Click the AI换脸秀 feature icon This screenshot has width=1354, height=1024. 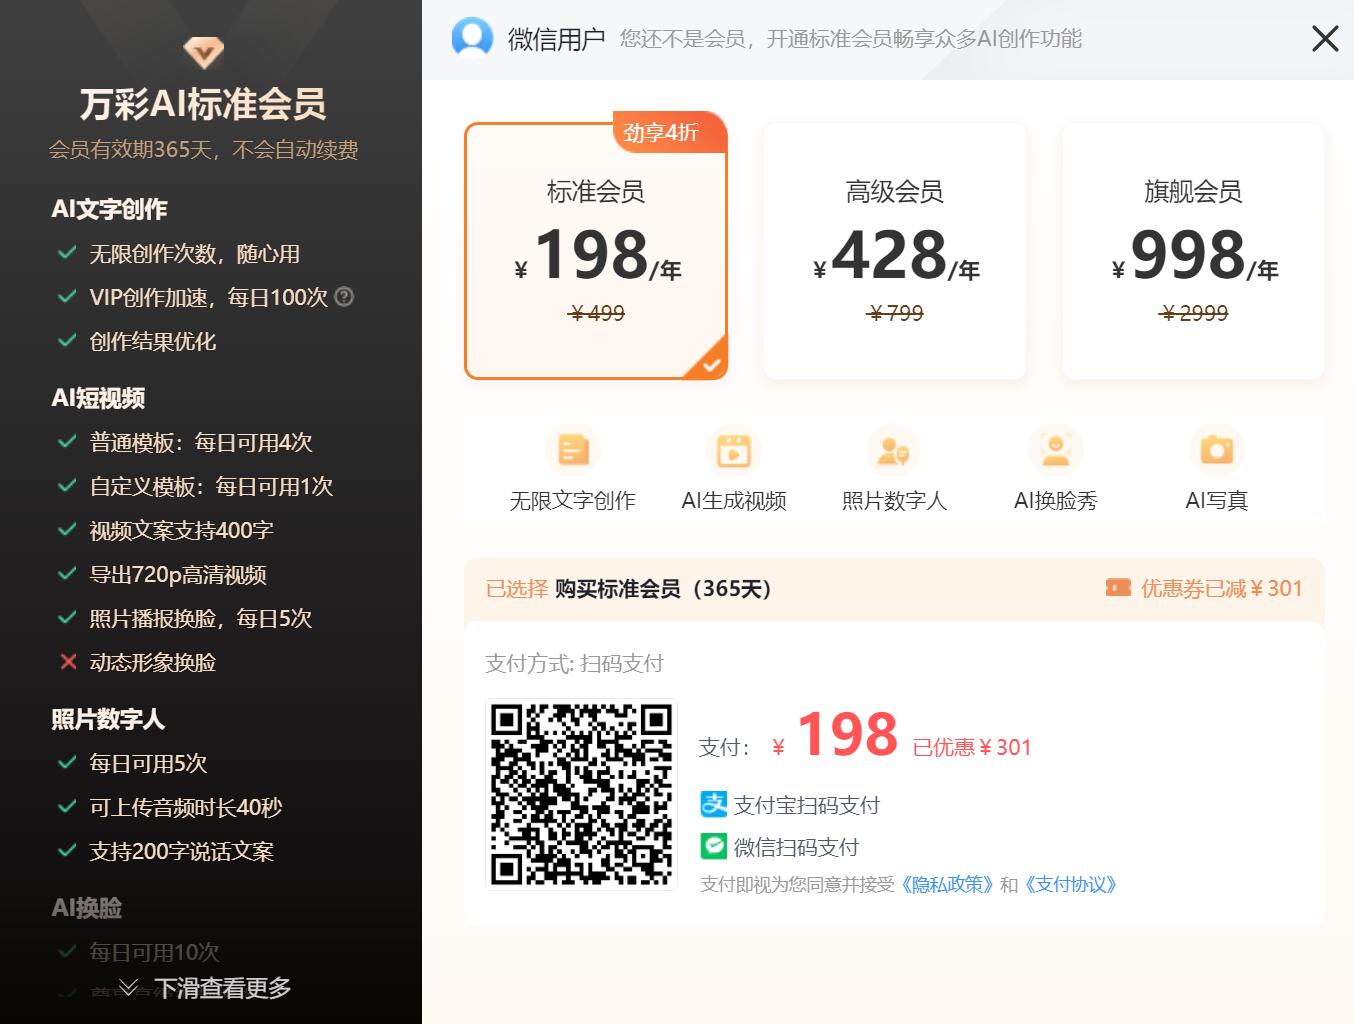tap(1055, 450)
